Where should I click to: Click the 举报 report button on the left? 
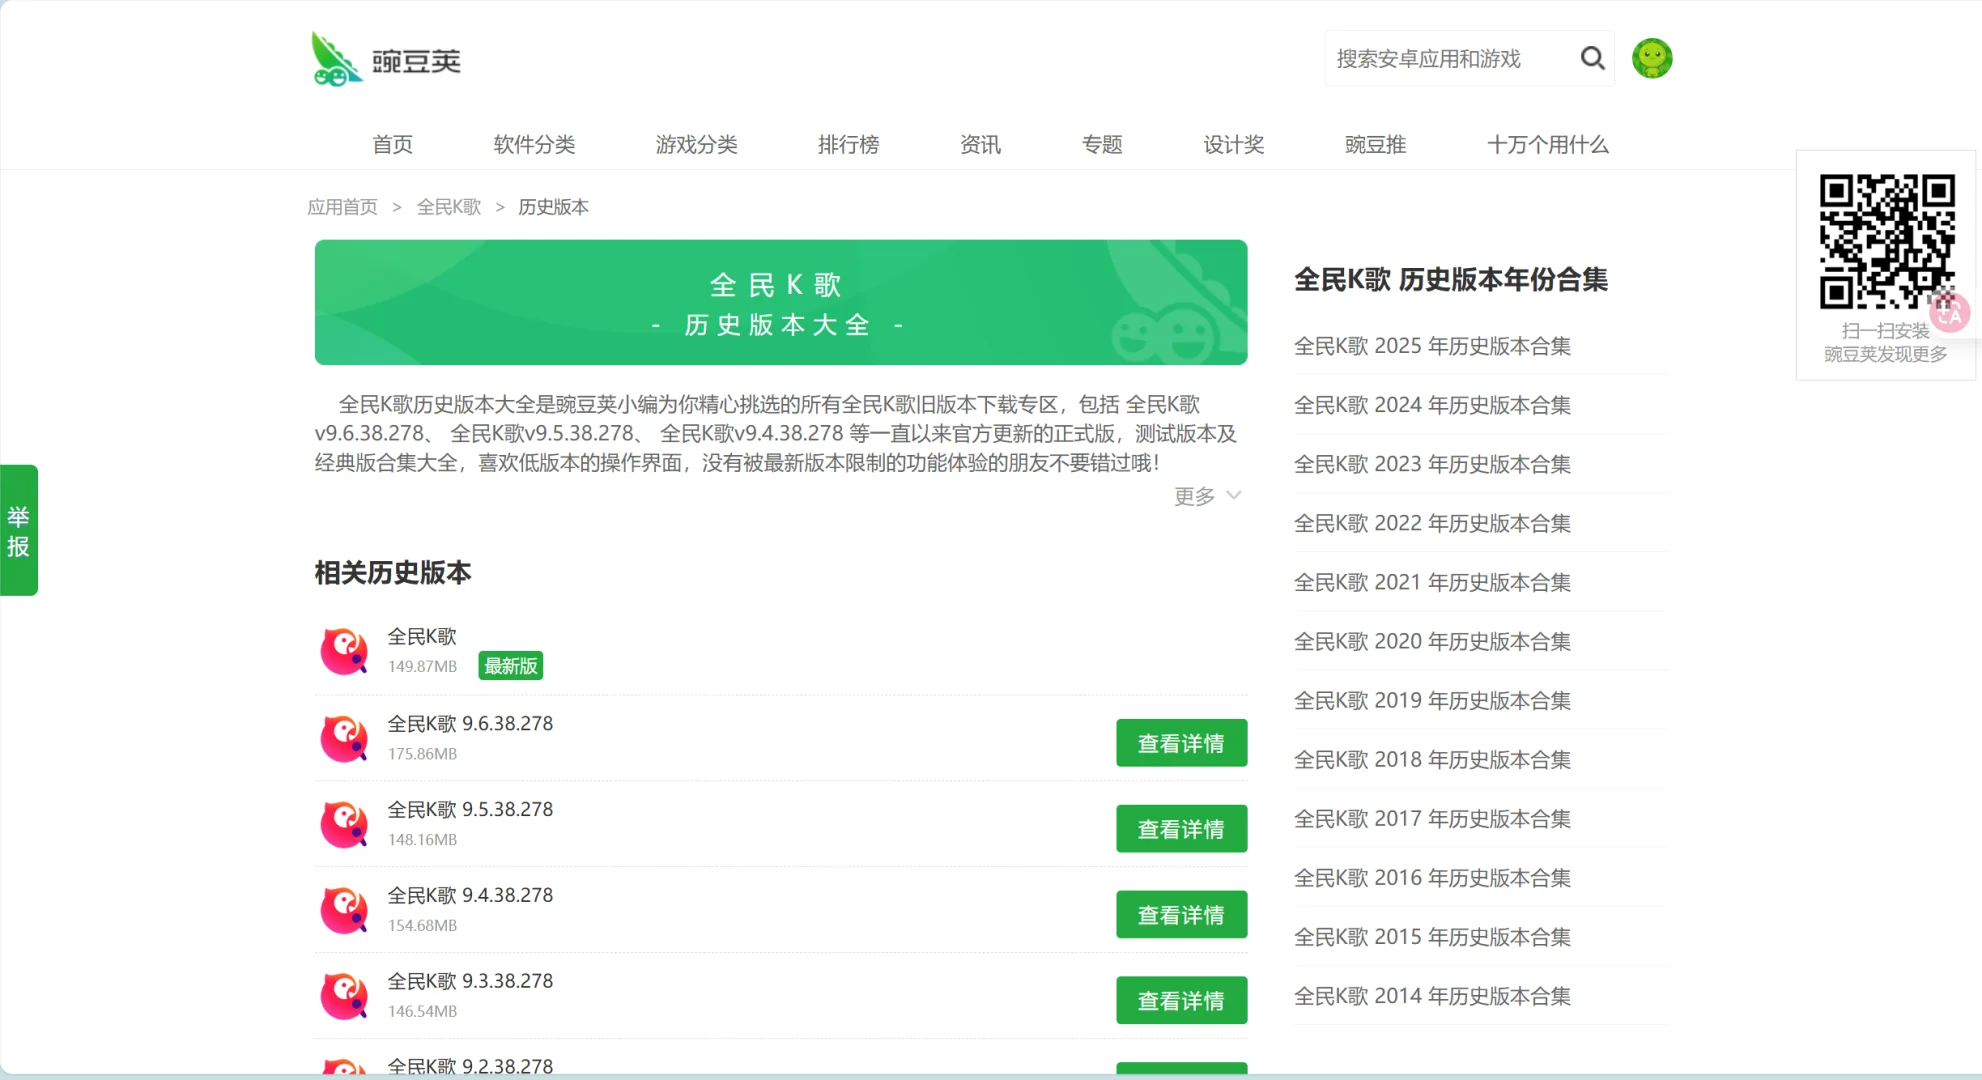pos(19,529)
